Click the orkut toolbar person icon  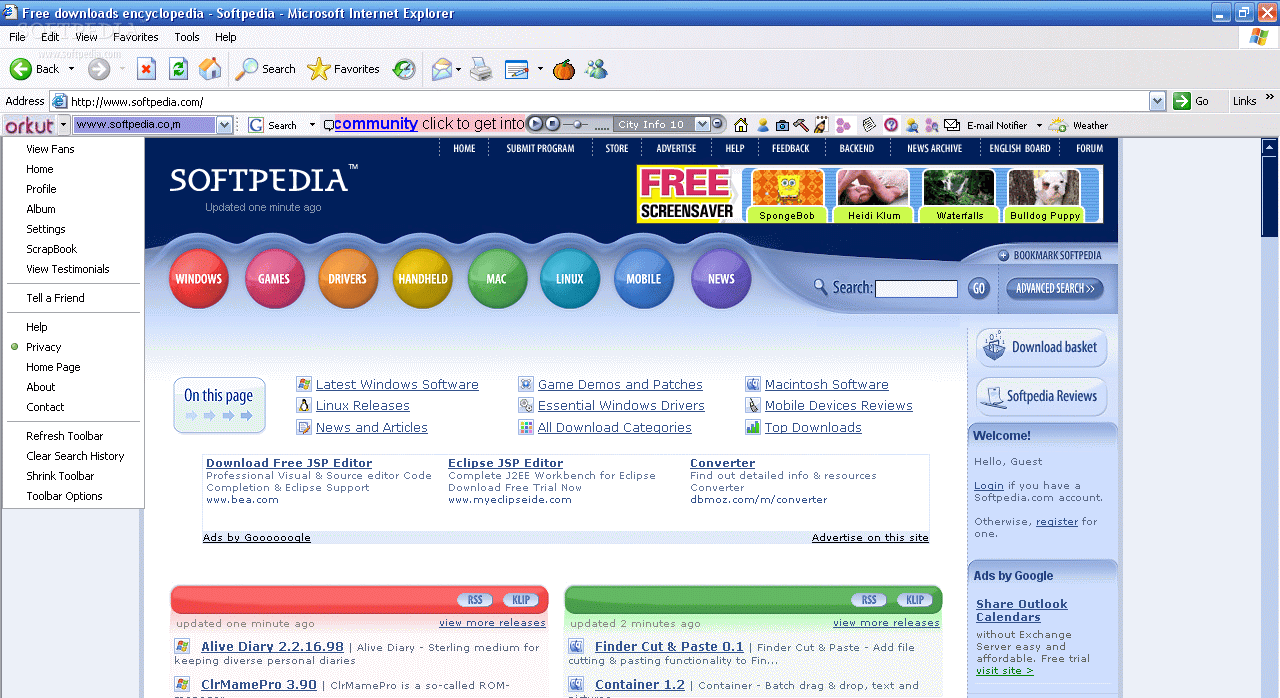763,125
